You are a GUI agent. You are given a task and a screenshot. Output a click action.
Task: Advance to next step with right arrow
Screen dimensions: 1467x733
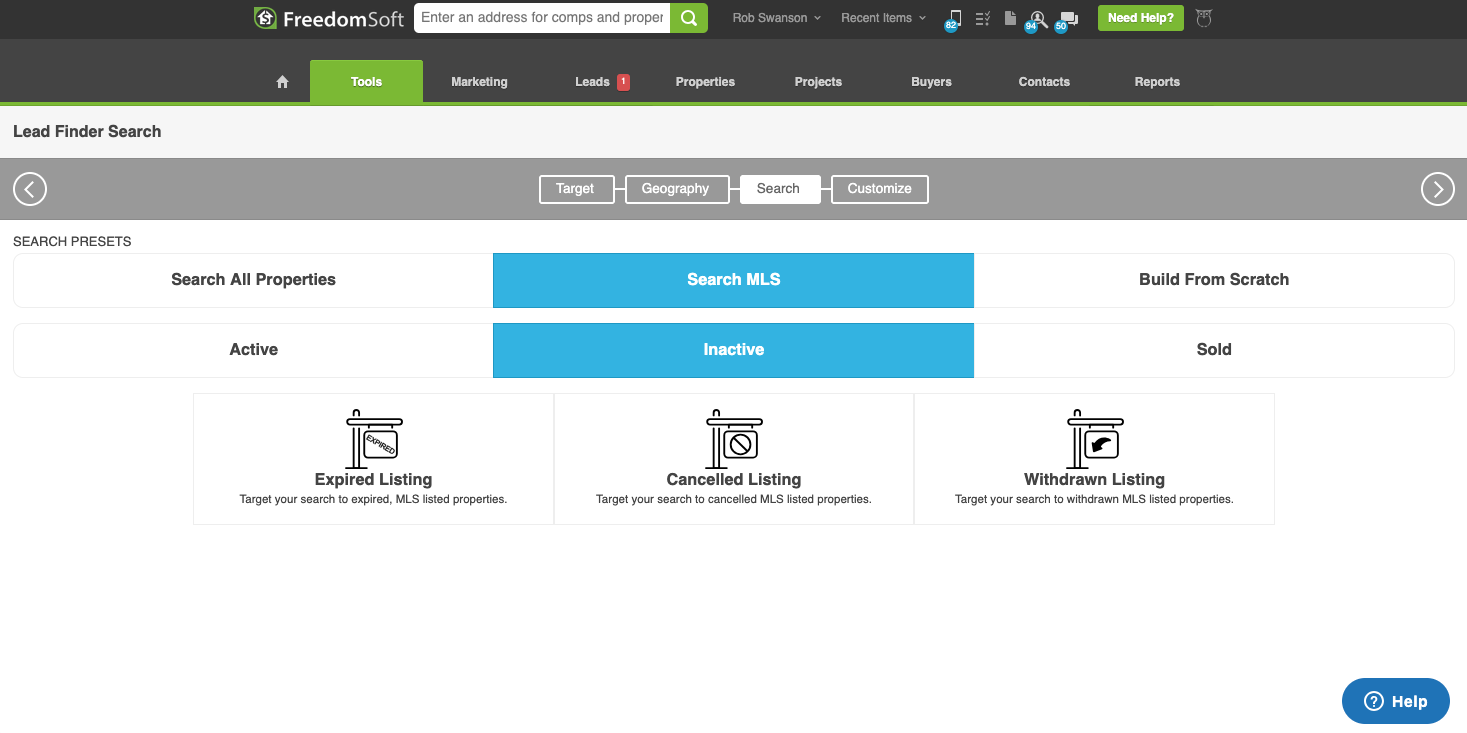(x=1437, y=189)
